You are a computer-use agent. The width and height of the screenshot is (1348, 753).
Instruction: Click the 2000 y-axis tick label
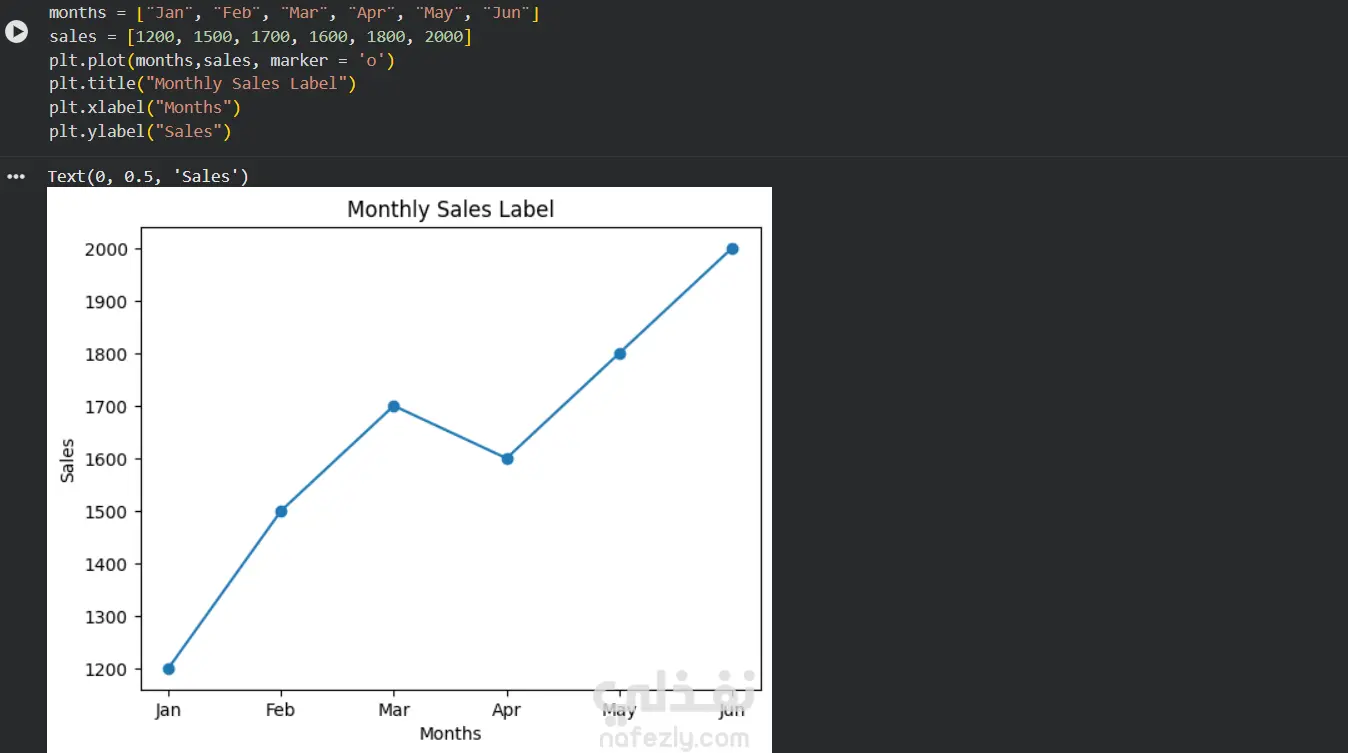(105, 249)
